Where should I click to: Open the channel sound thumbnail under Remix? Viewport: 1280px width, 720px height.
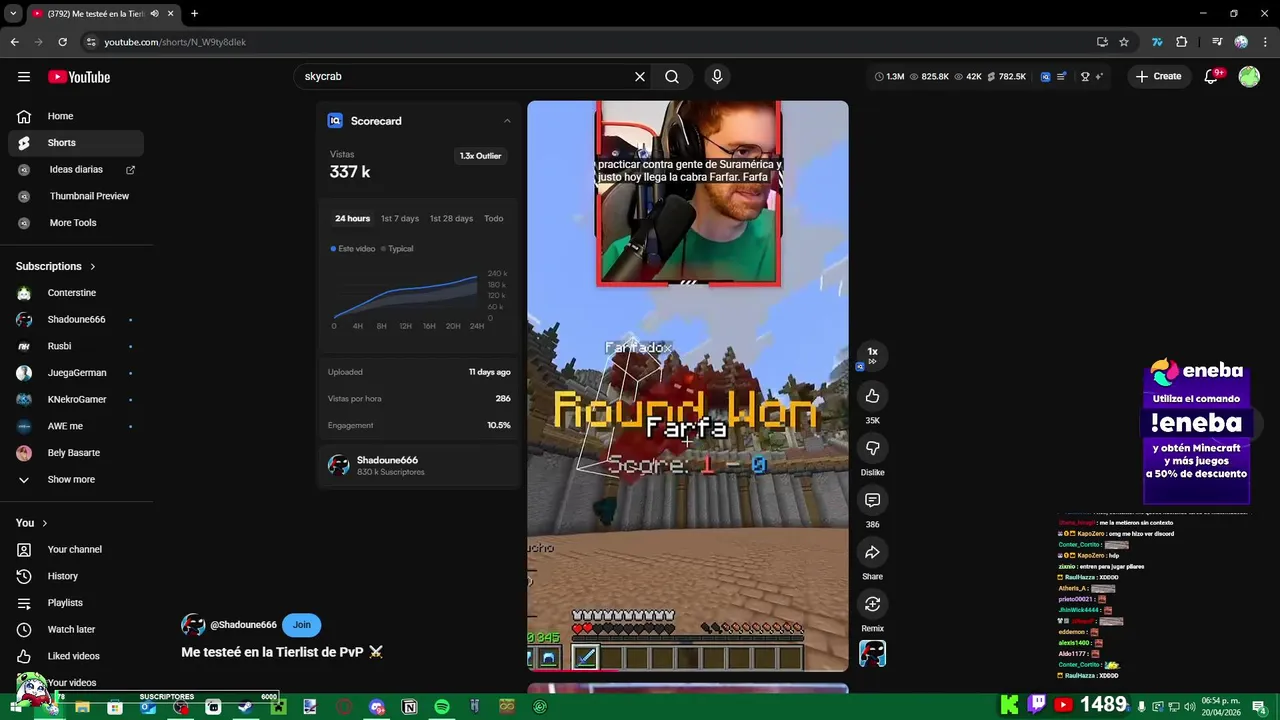872,654
